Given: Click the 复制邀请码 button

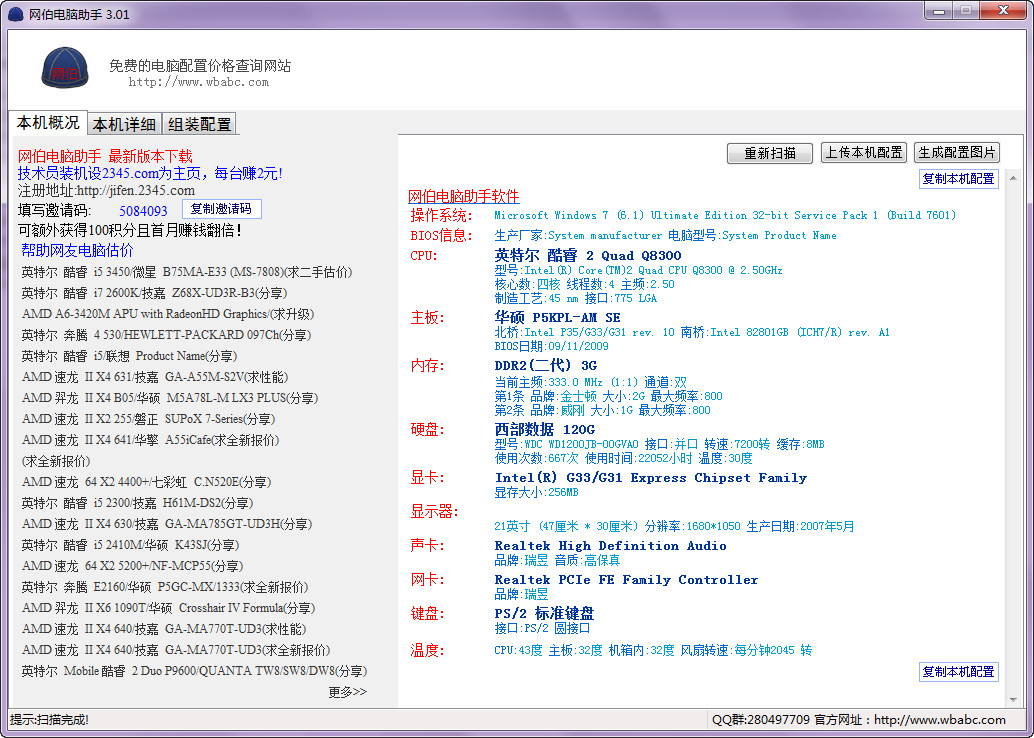Looking at the screenshot, I should tap(222, 209).
